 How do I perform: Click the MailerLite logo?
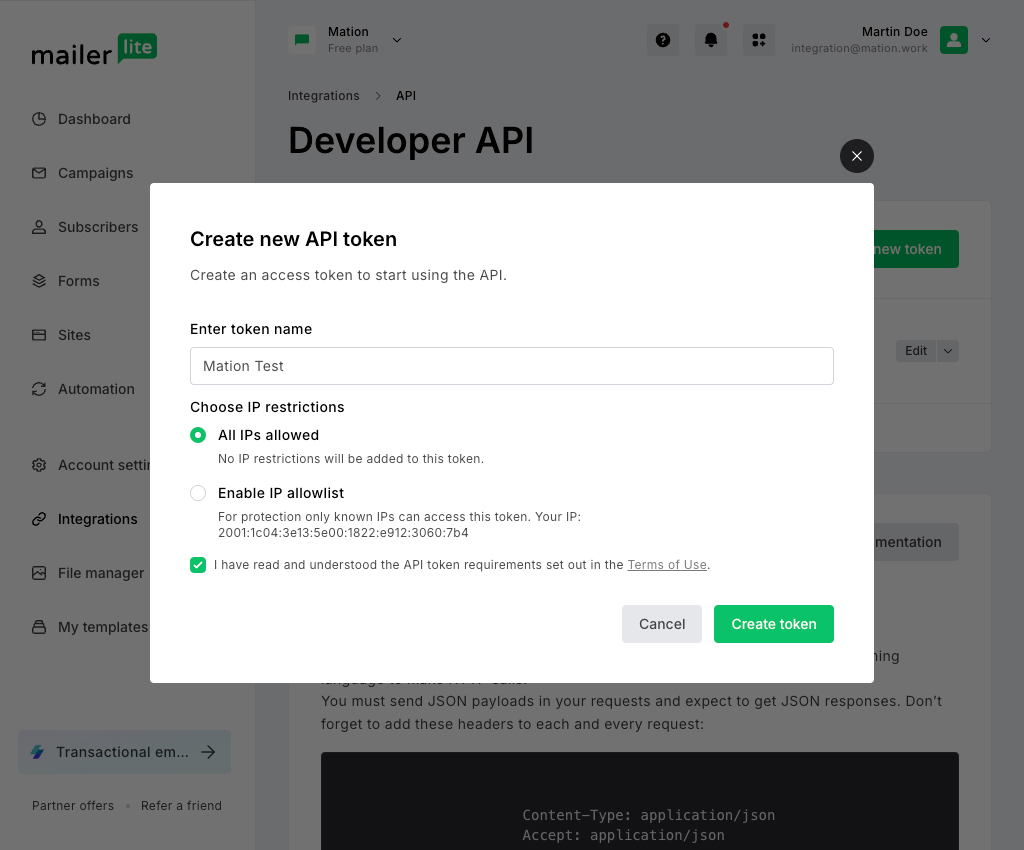(94, 50)
